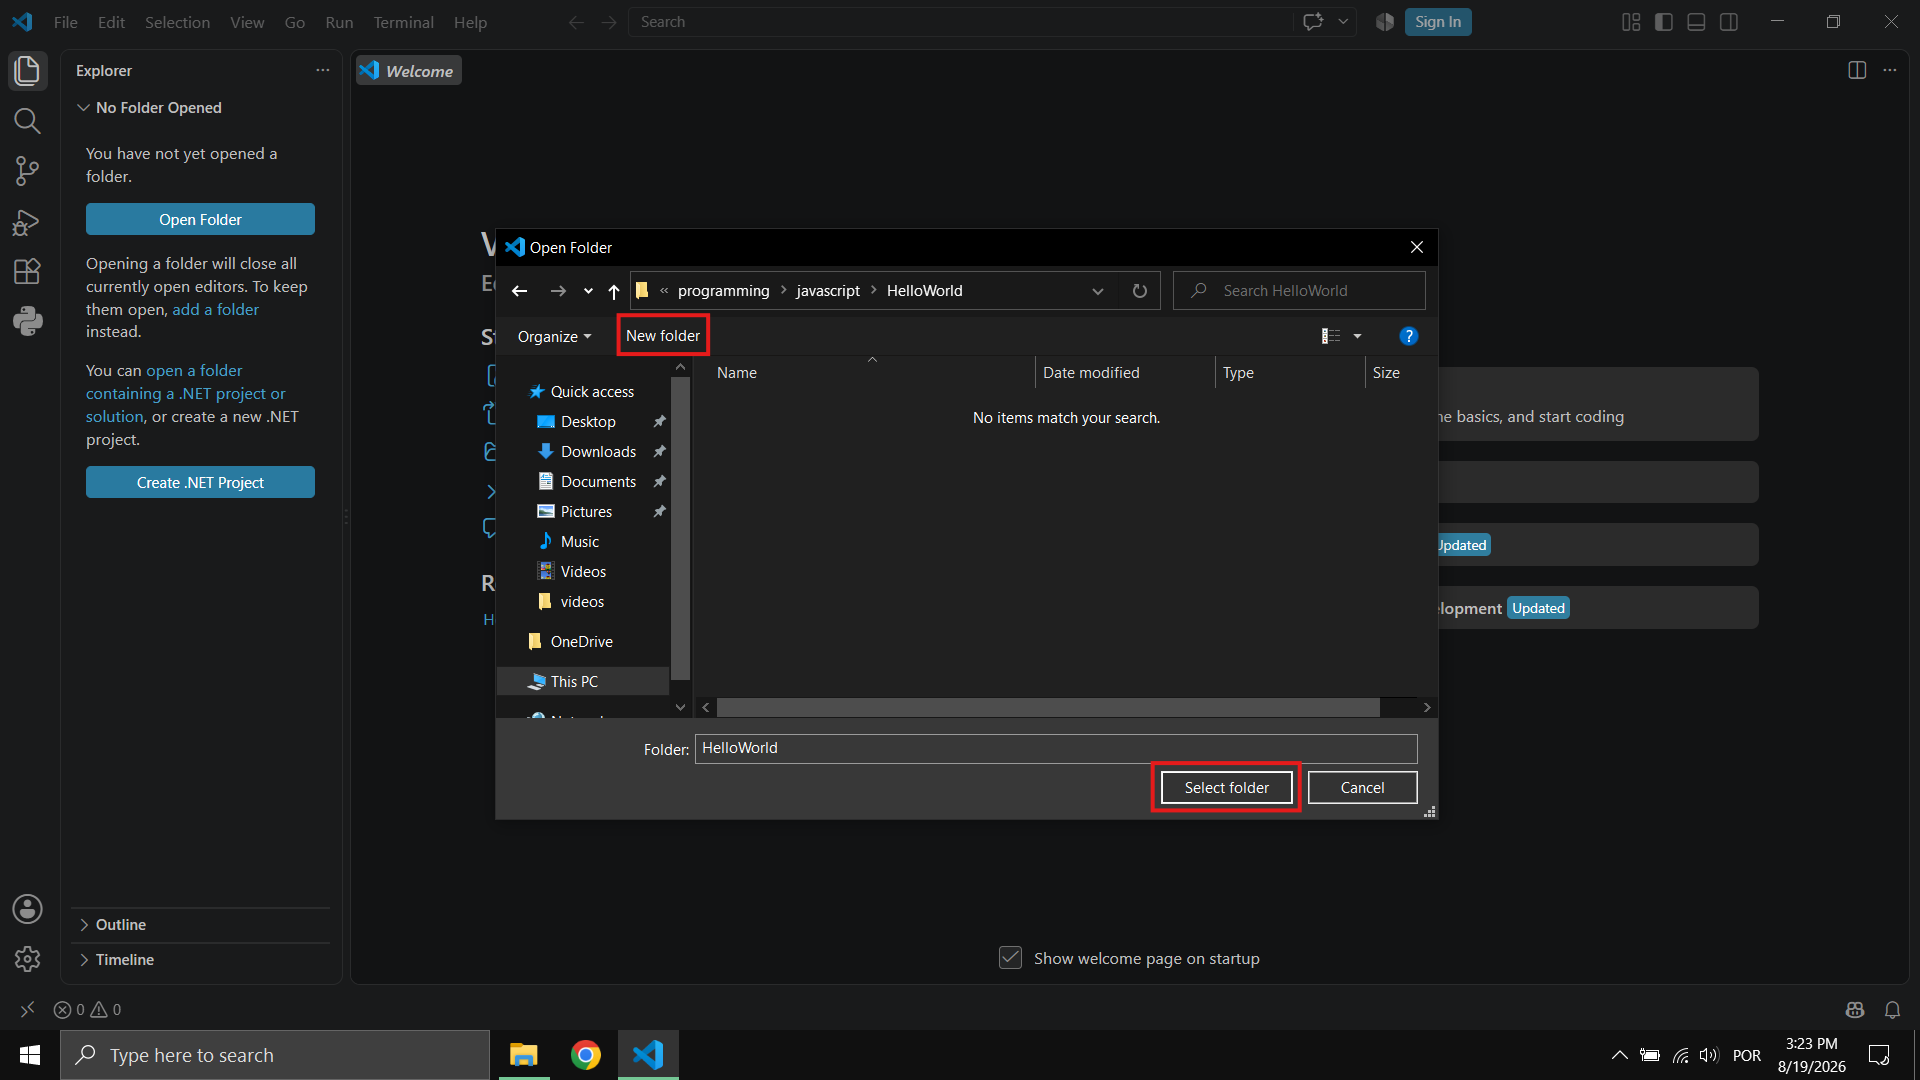Click the split editor right icon
The width and height of the screenshot is (1920, 1080).
tap(1857, 70)
